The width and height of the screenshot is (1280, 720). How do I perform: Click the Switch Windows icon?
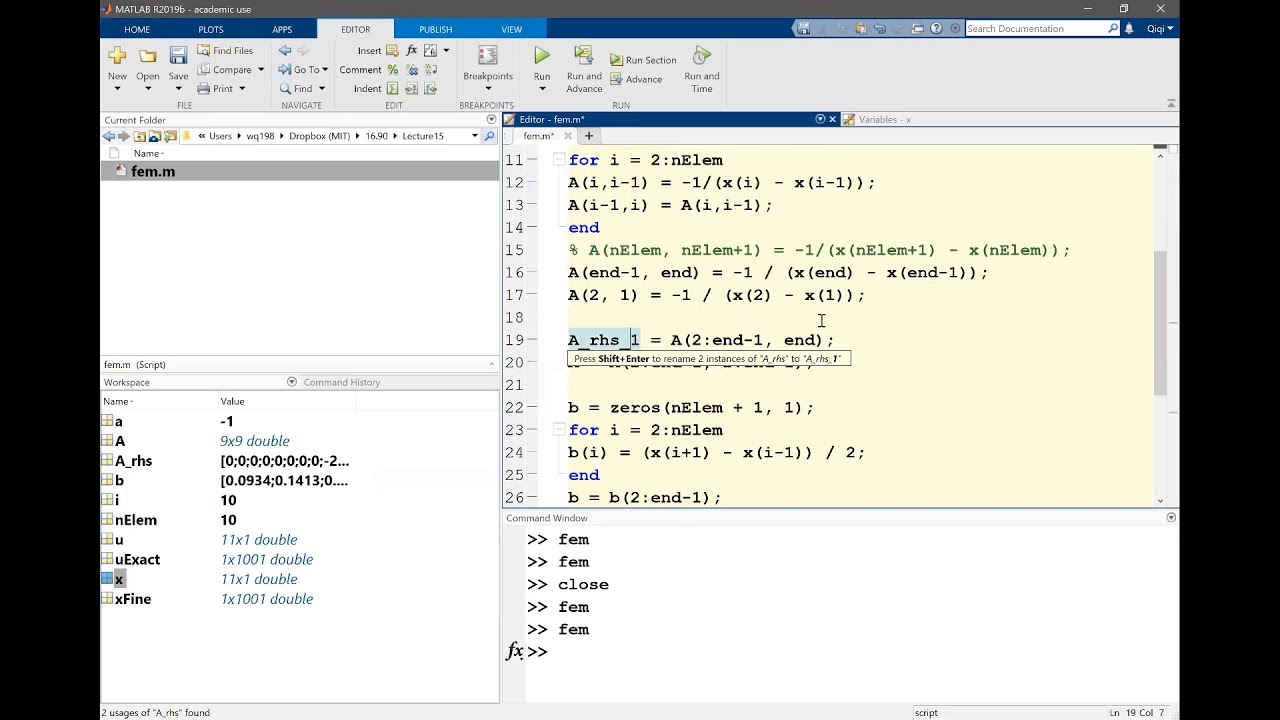pos(918,29)
